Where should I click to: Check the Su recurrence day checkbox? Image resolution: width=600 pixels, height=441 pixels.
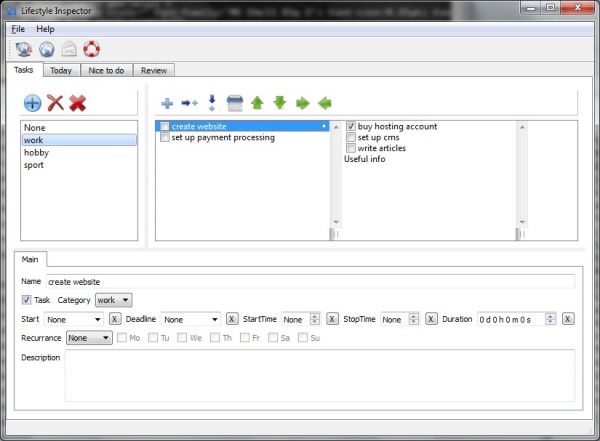pyautogui.click(x=303, y=337)
